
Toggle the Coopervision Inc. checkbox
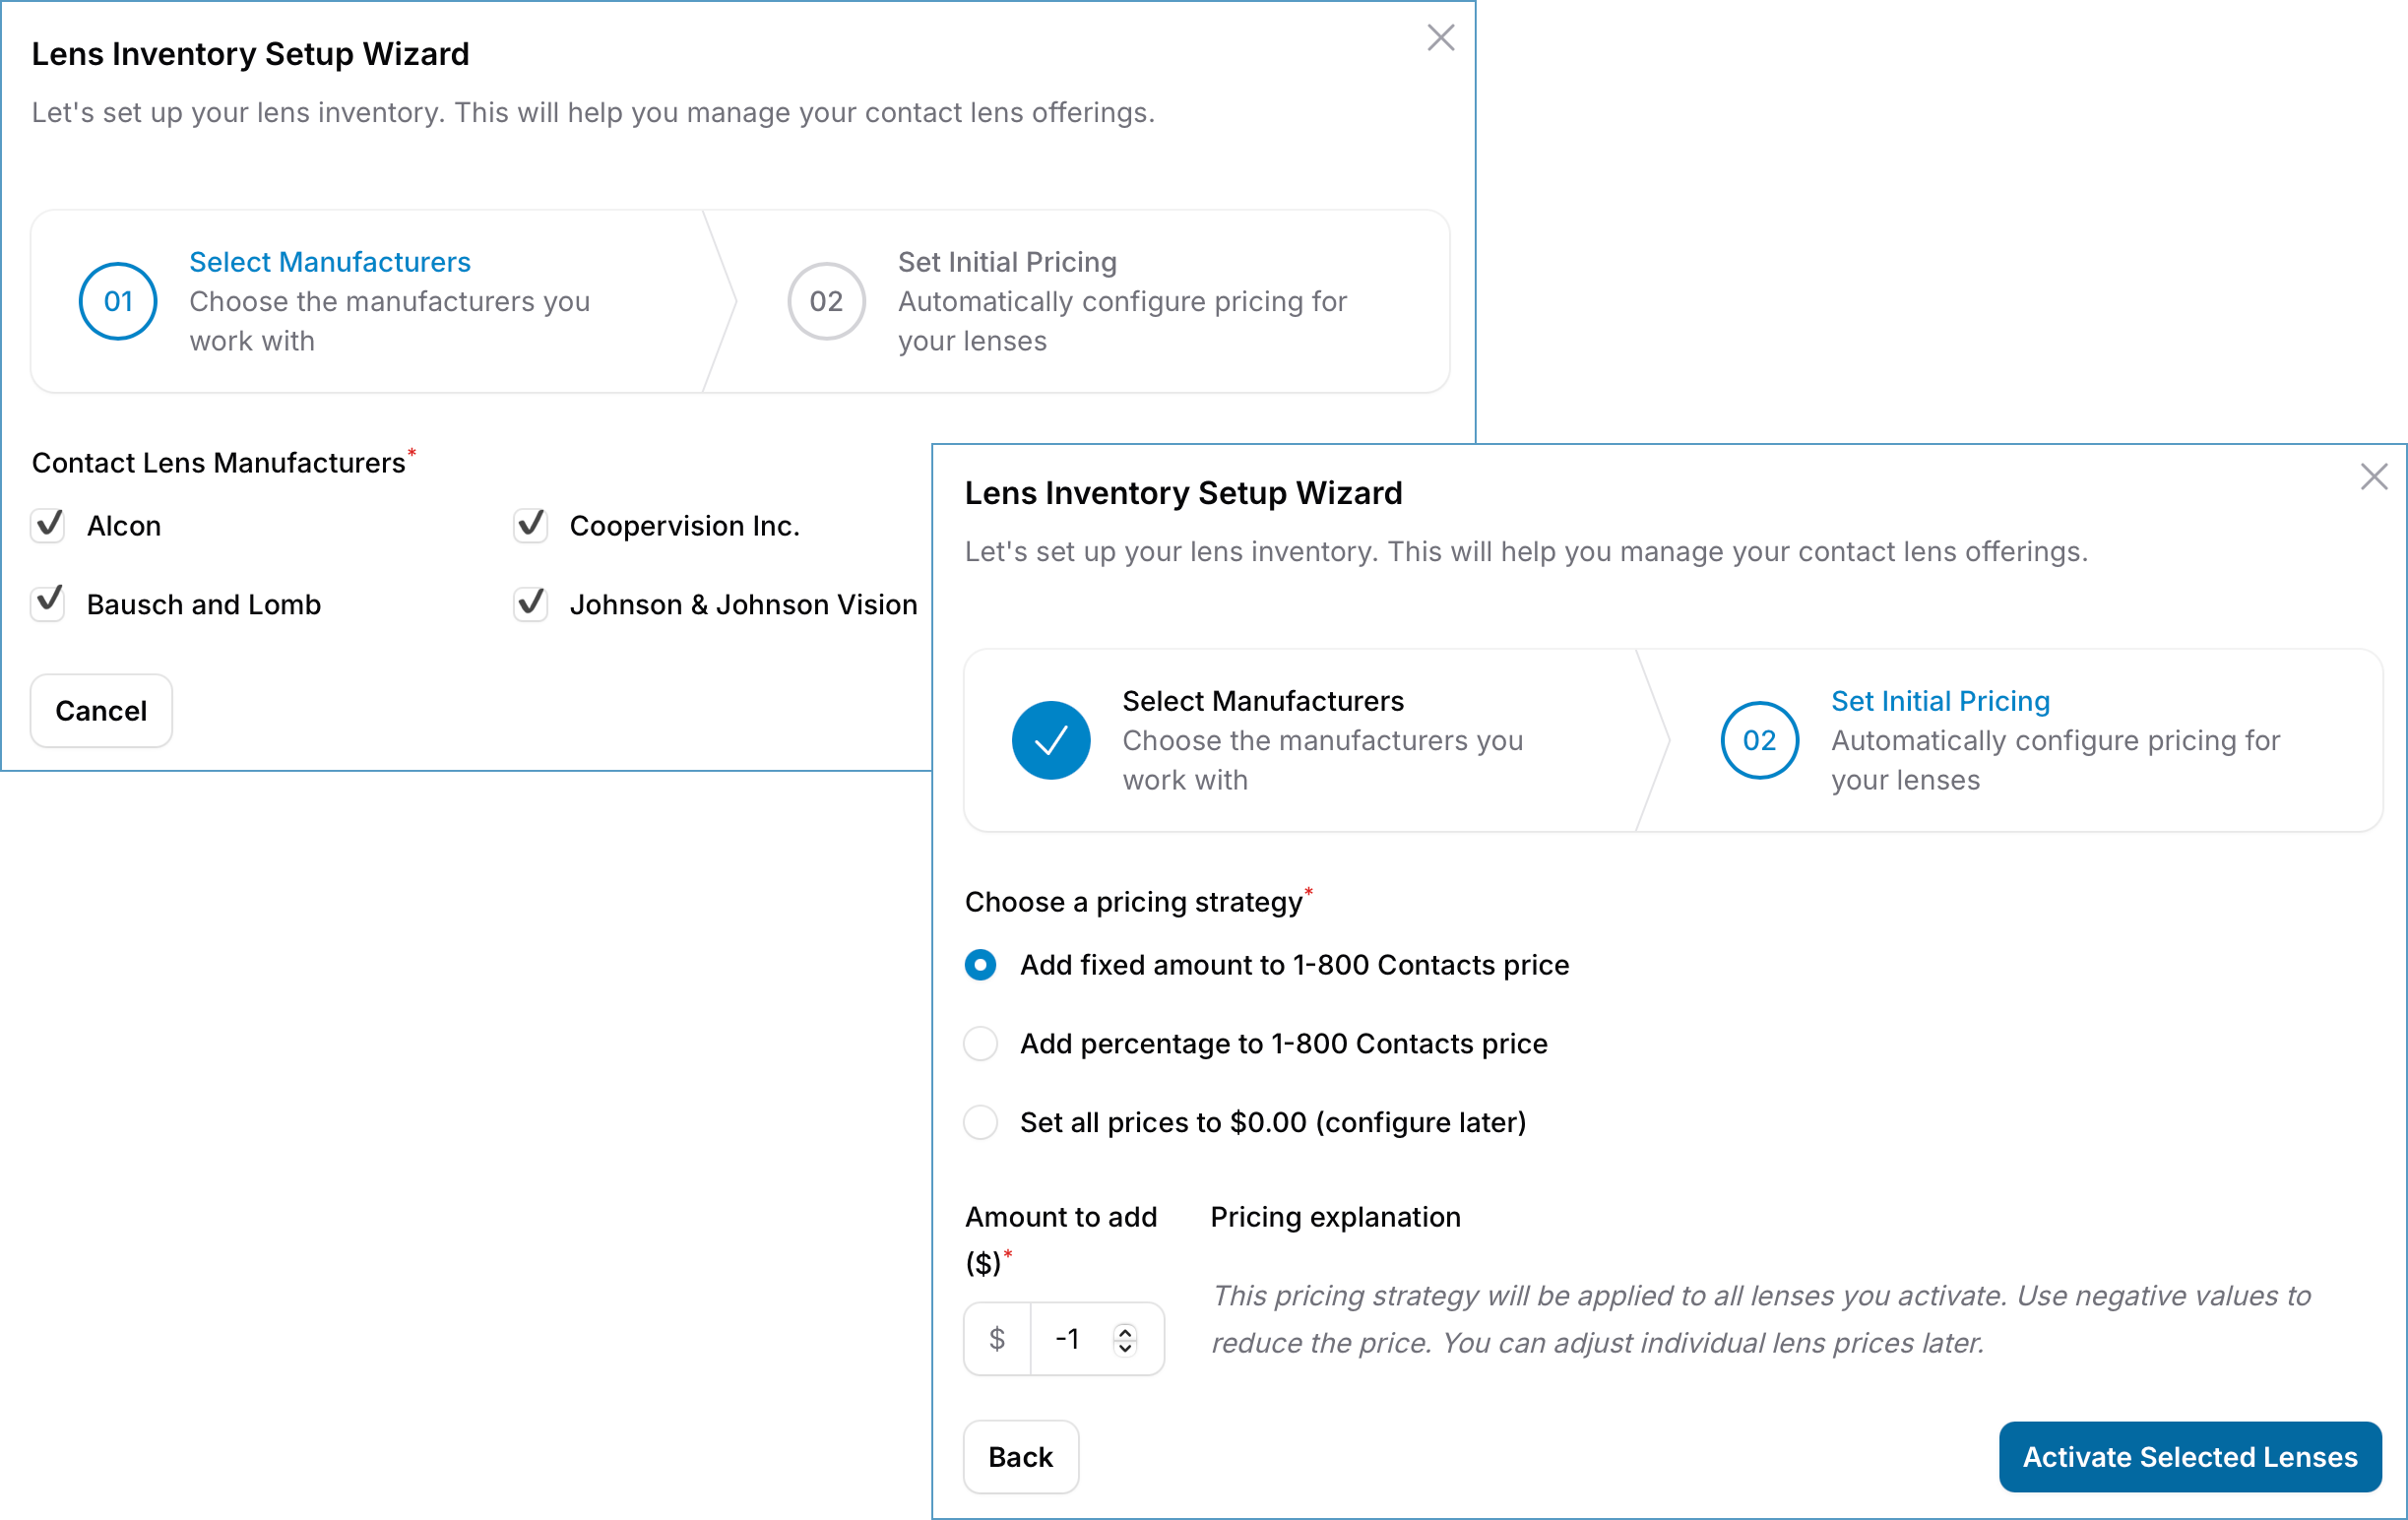pyautogui.click(x=531, y=525)
